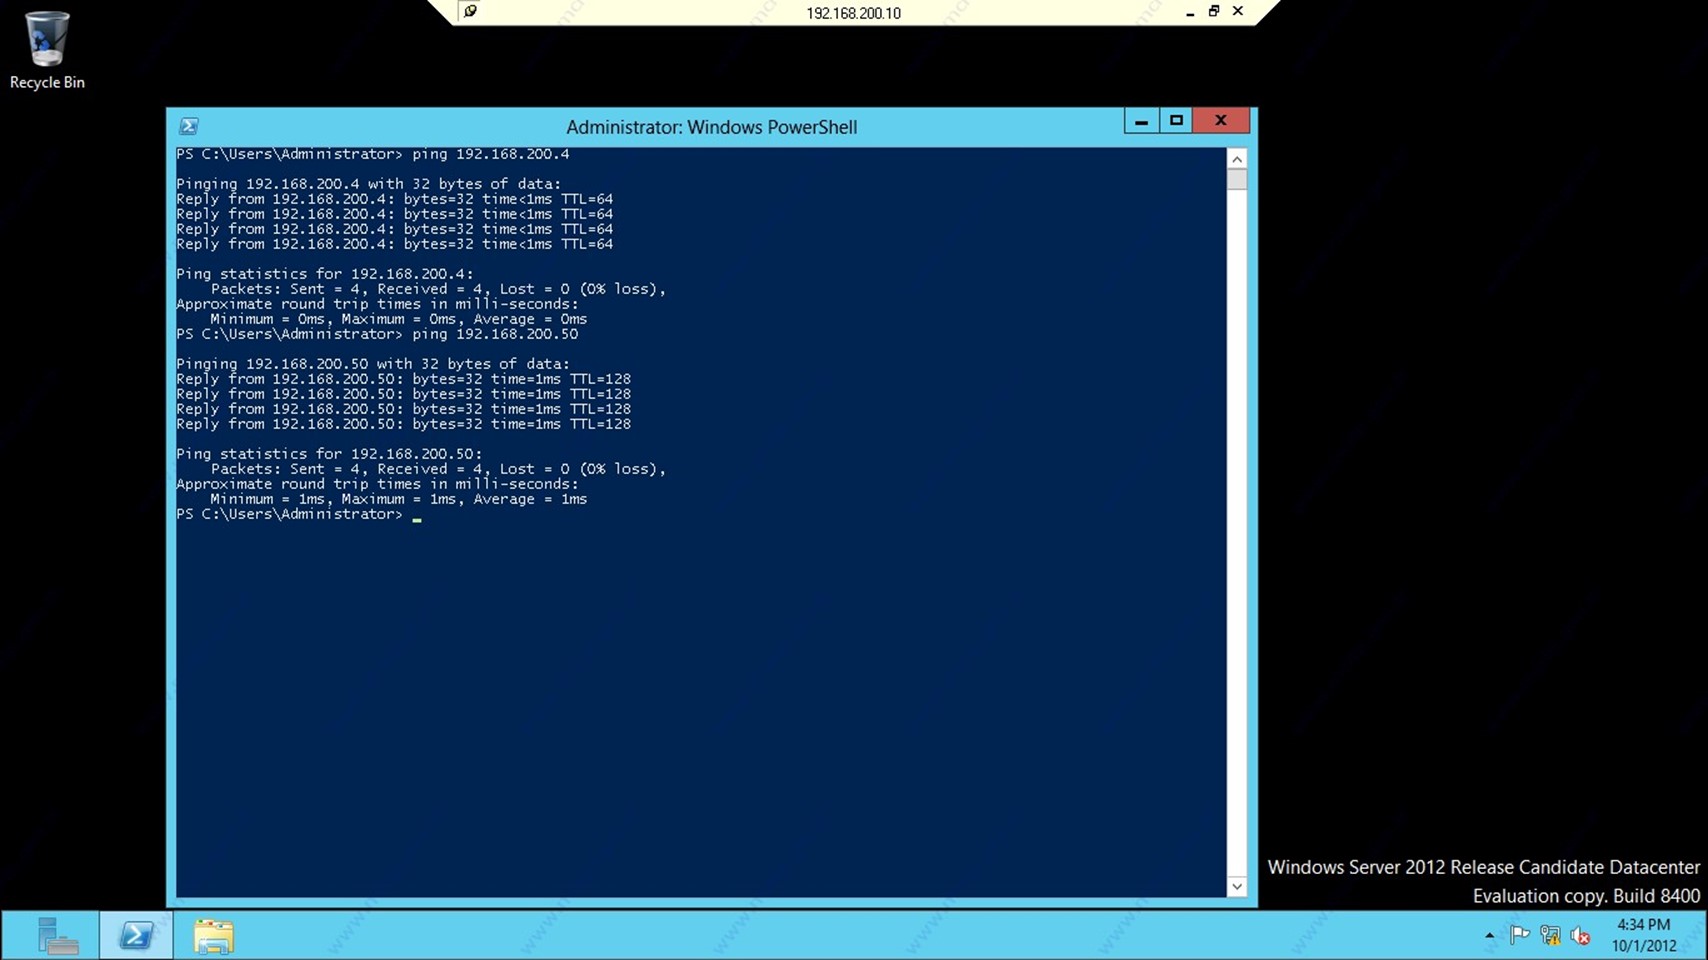The image size is (1708, 960).
Task: Open the Recycle Bin desktop icon
Action: [x=46, y=50]
